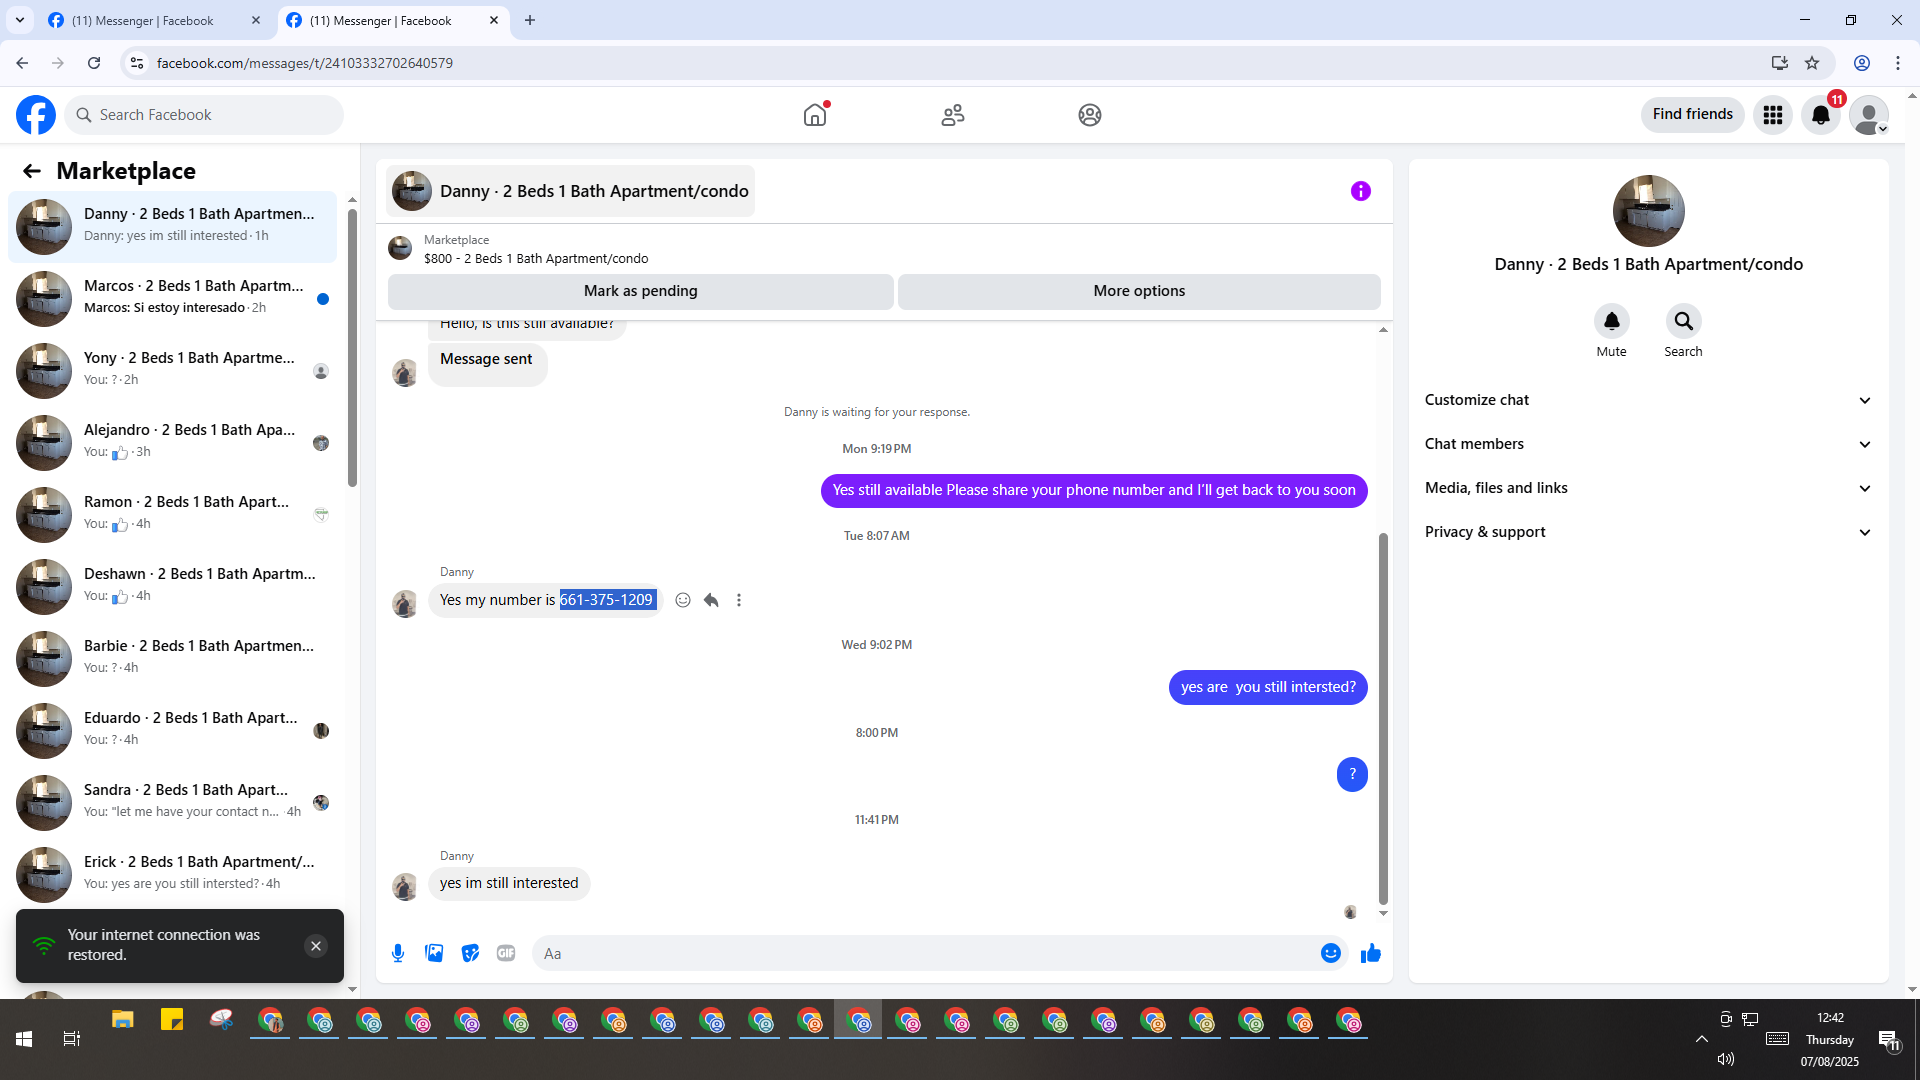
Task: Open the emoji picker in message field
Action: [x=1330, y=953]
